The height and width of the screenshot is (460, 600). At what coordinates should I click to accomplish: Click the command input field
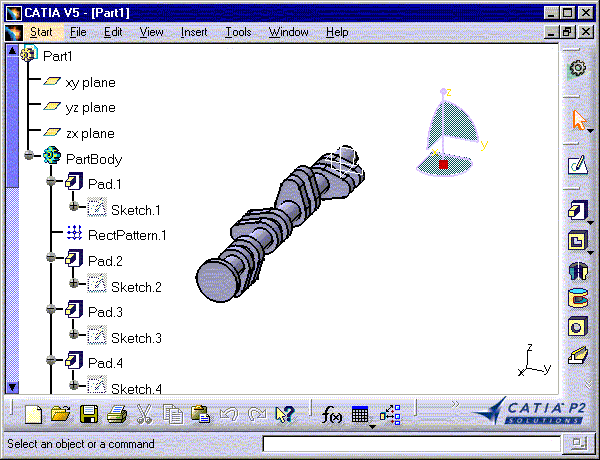(410, 443)
